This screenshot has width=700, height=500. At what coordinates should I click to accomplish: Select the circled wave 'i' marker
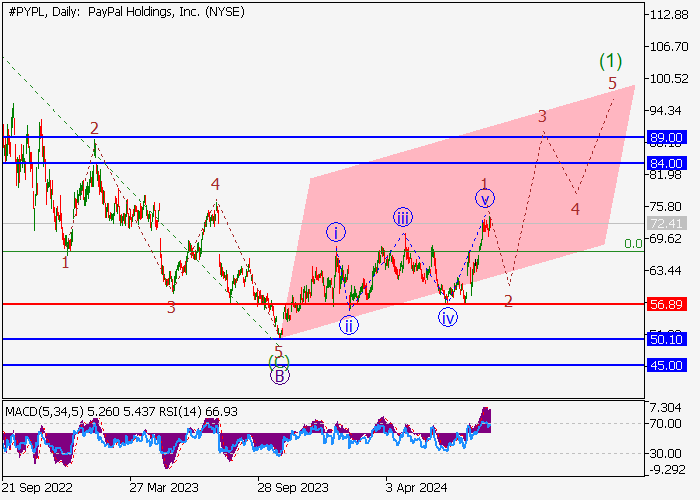(x=336, y=232)
